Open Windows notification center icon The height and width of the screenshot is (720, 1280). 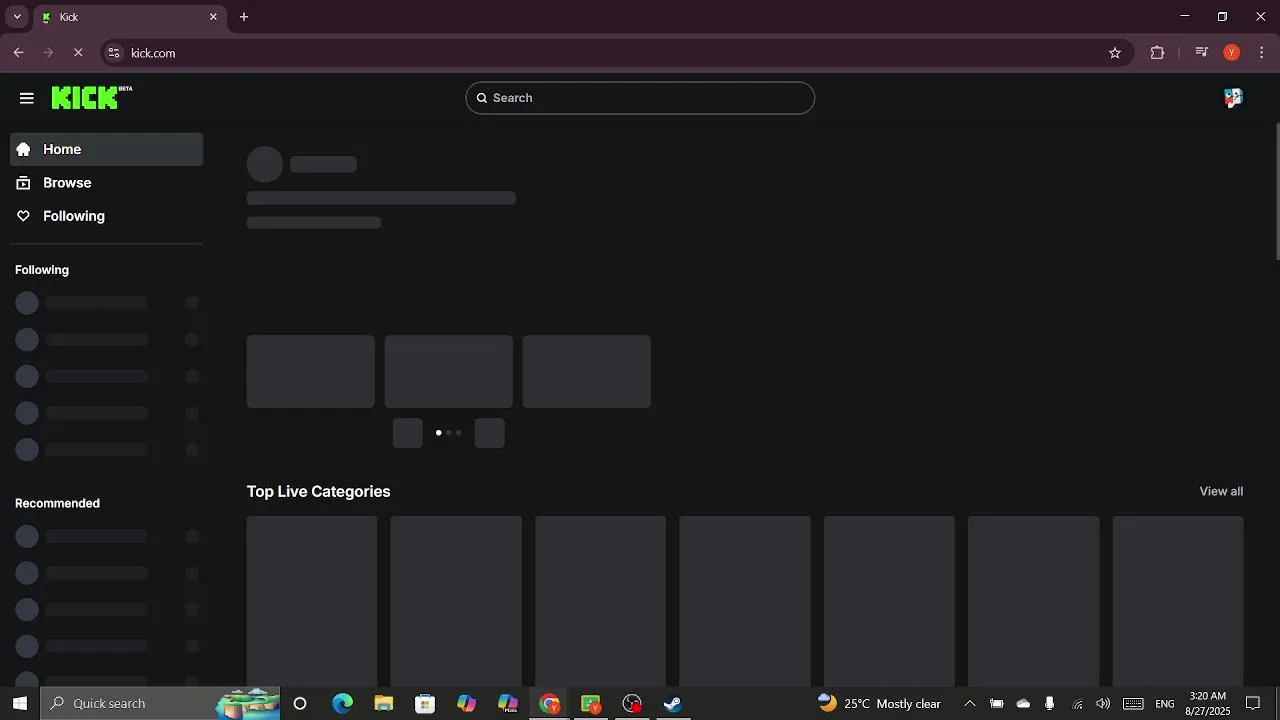coord(1253,703)
